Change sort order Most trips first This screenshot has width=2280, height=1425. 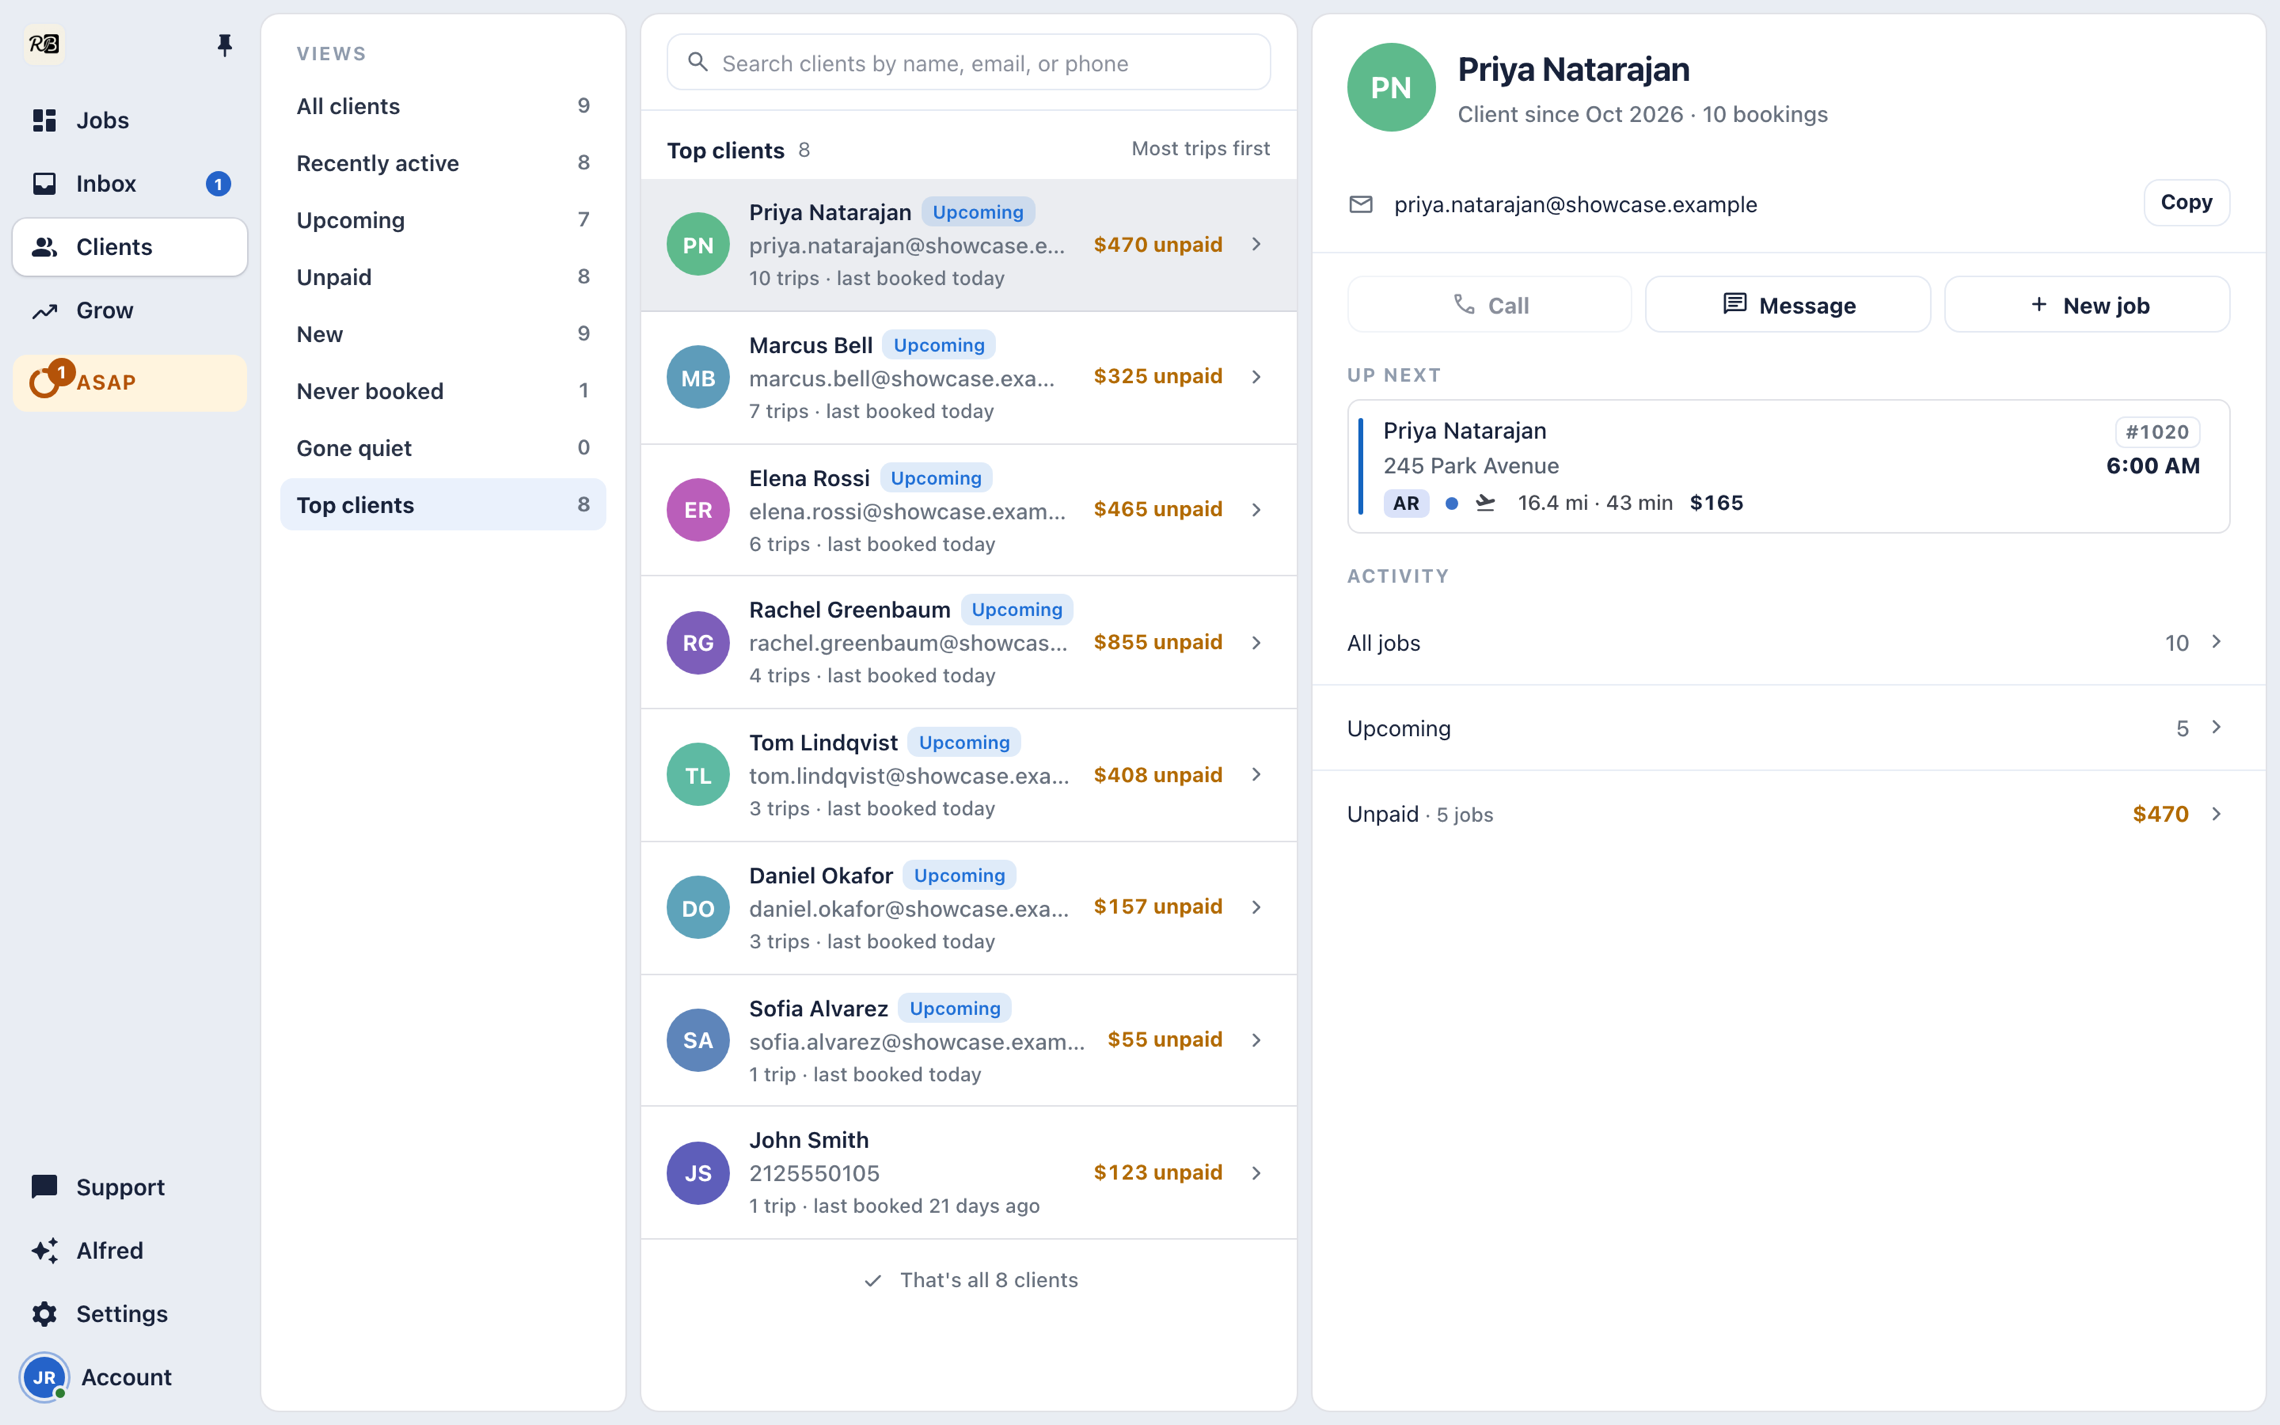click(1200, 149)
